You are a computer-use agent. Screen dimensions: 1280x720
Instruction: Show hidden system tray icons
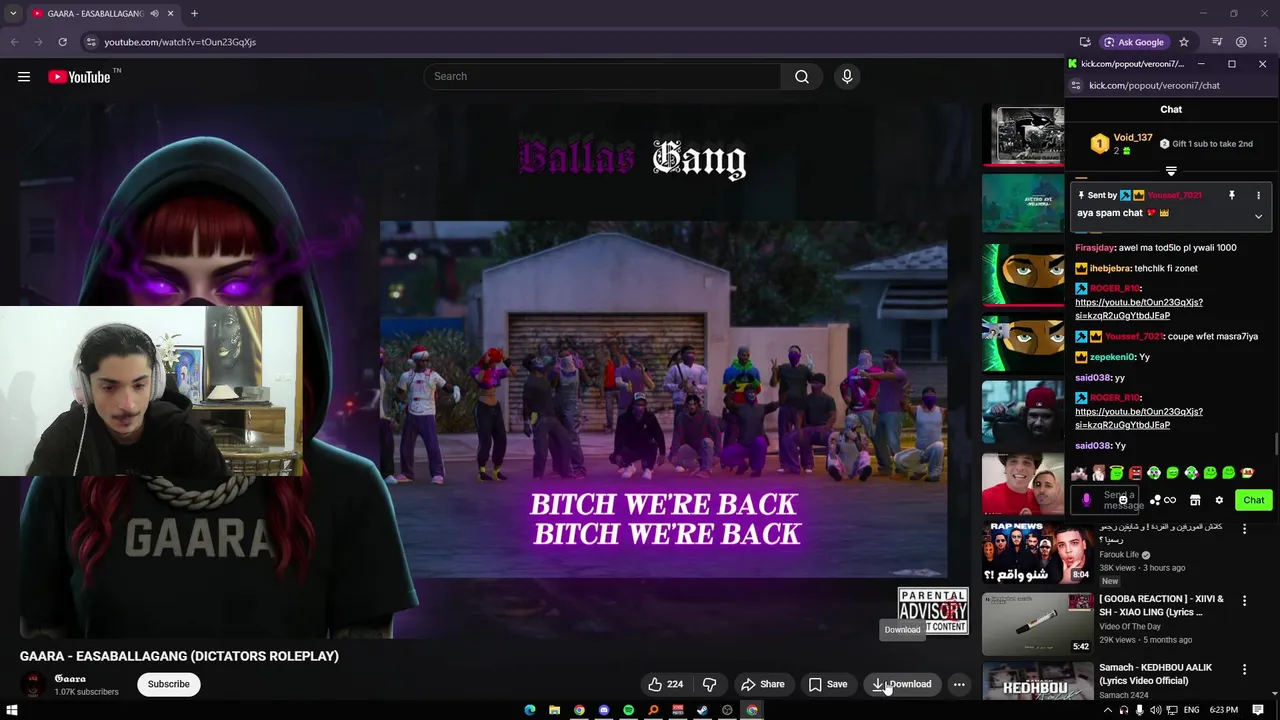(1107, 710)
